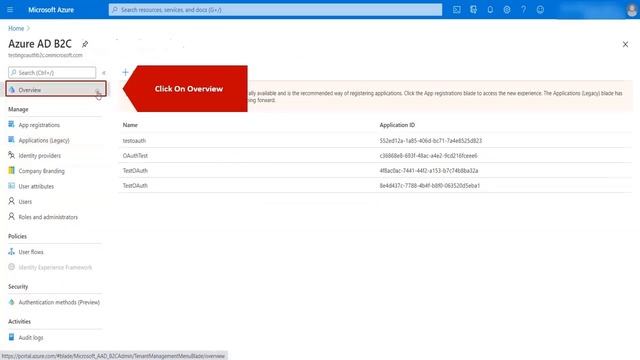Open Directory and subscription filter icon
Image resolution: width=640 pixels, height=360 pixels.
click(x=473, y=9)
